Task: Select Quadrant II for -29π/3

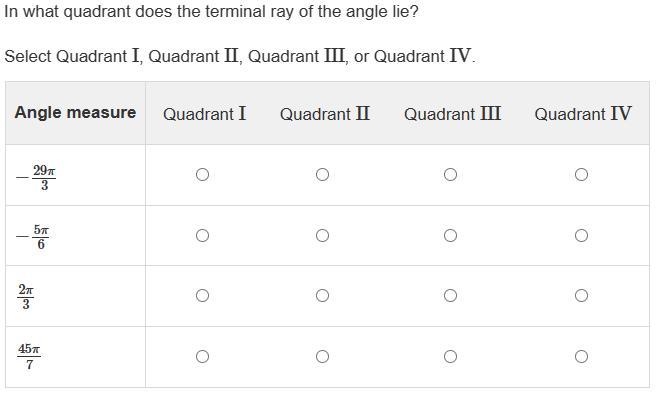Action: [322, 175]
